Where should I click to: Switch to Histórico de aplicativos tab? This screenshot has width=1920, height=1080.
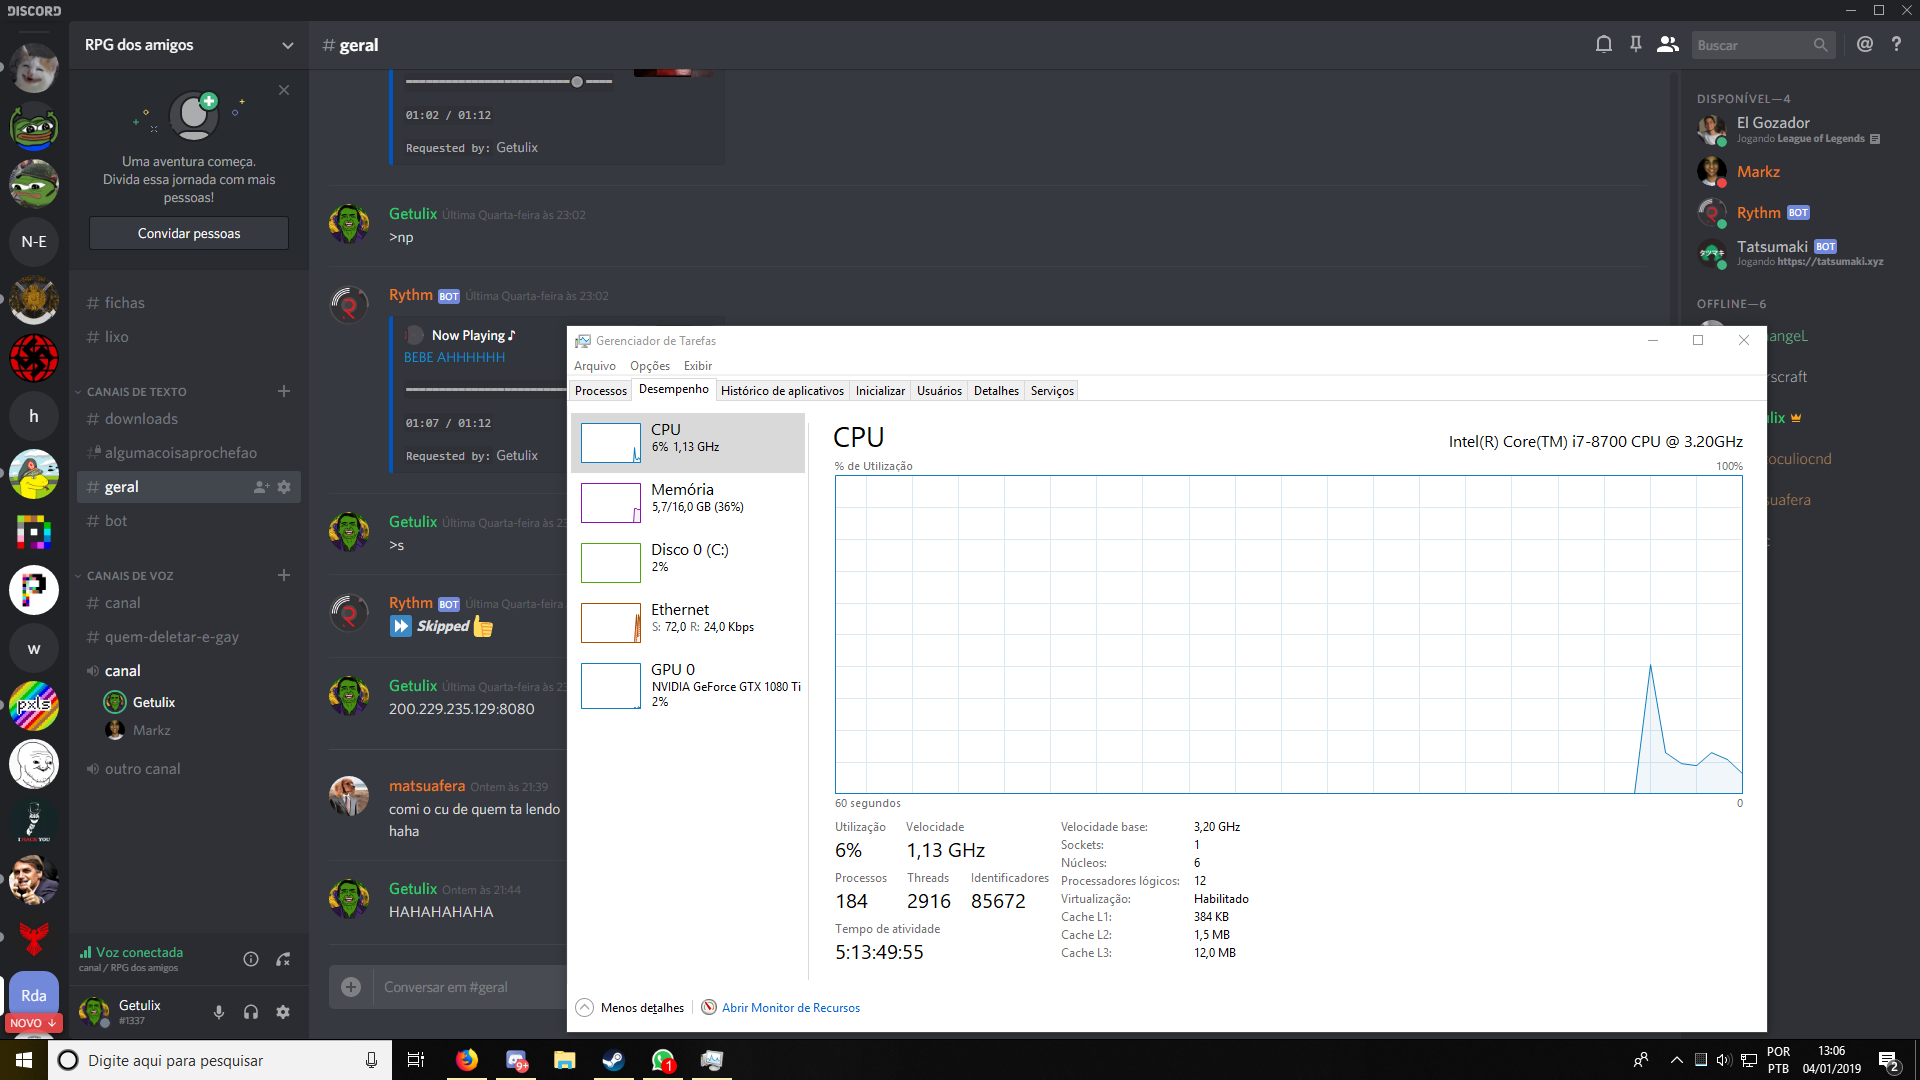coord(782,391)
